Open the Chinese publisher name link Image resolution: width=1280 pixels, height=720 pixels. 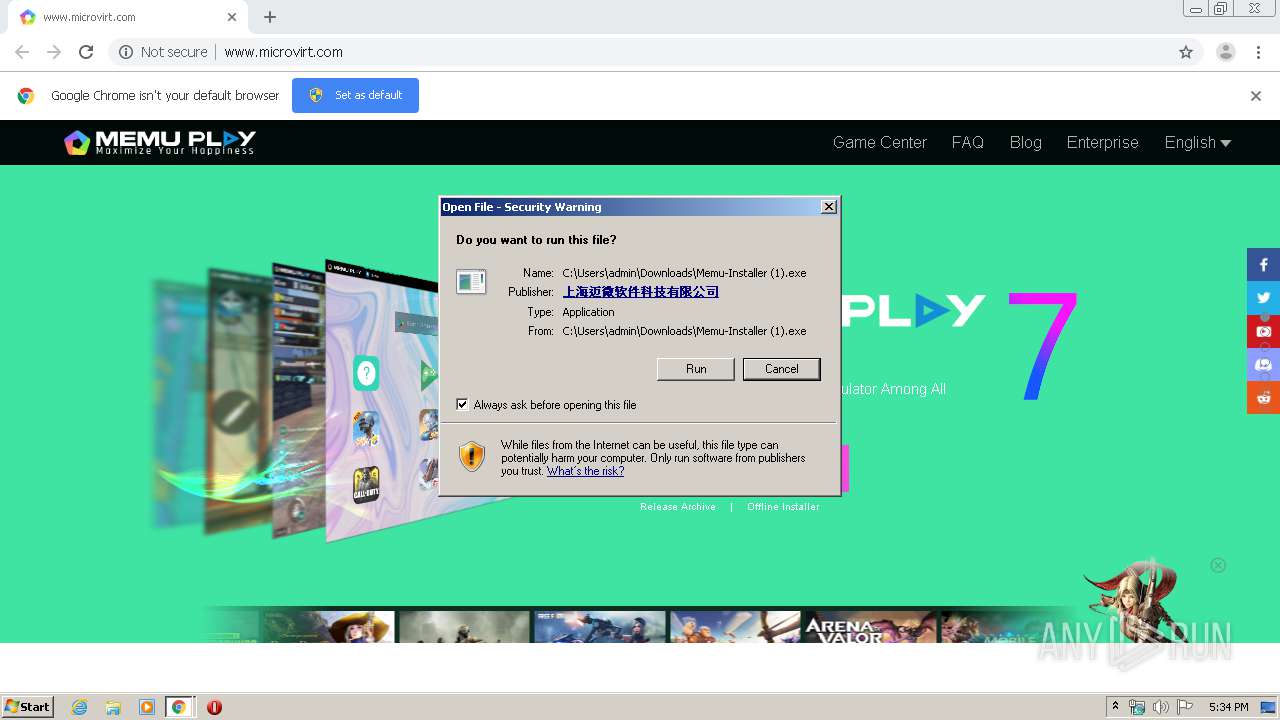641,292
